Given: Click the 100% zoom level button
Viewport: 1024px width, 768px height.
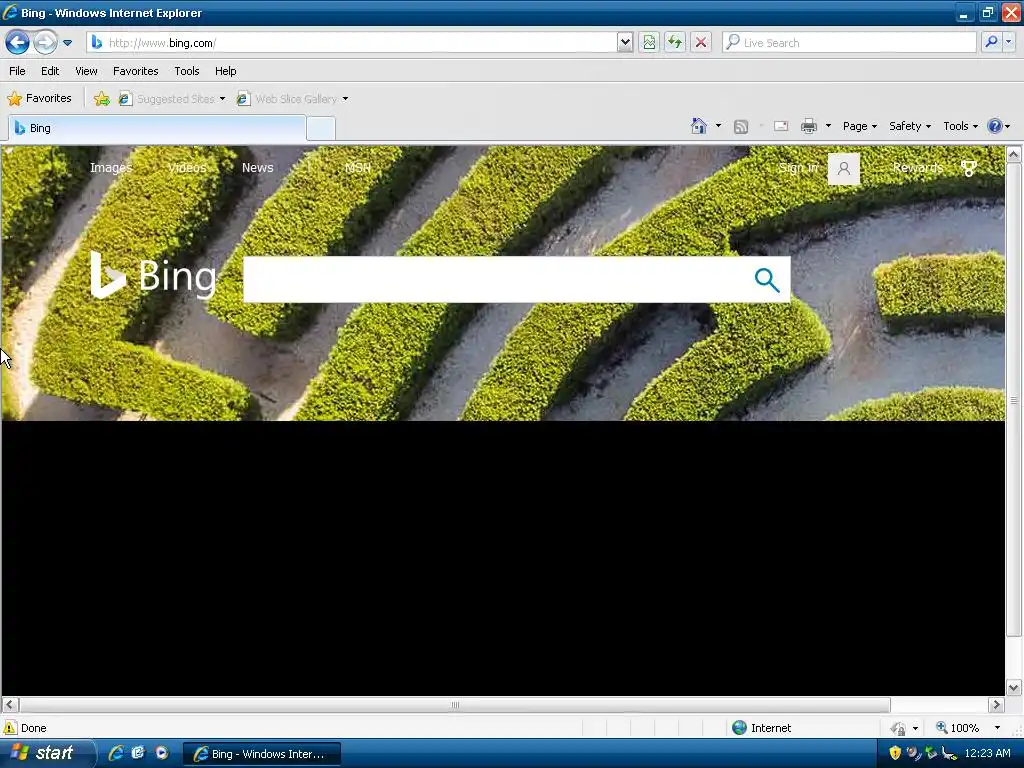Looking at the screenshot, I should pyautogui.click(x=958, y=728).
